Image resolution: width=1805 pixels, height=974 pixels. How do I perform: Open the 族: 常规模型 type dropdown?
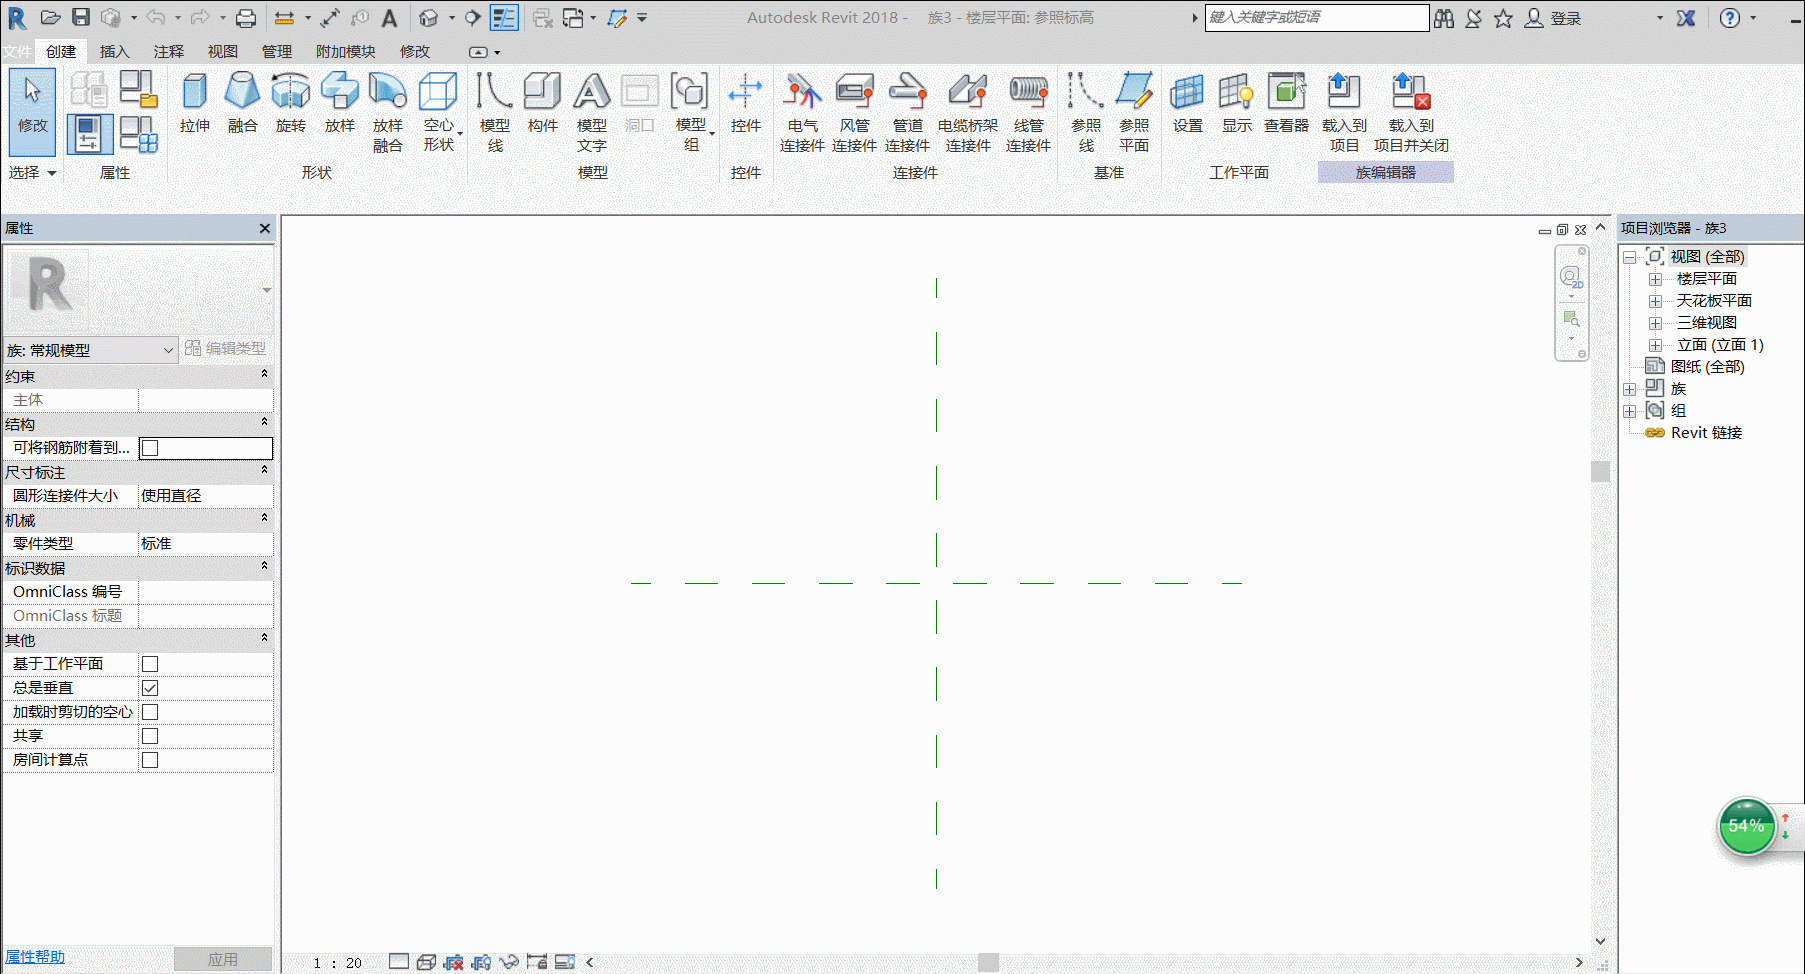click(91, 350)
